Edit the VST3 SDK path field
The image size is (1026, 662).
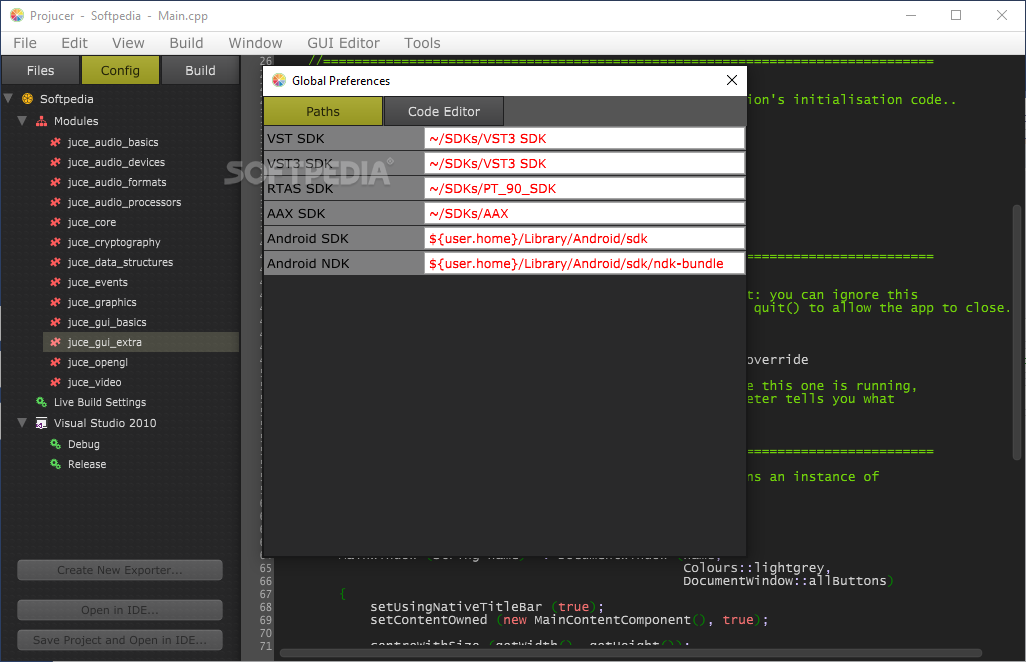pos(584,164)
